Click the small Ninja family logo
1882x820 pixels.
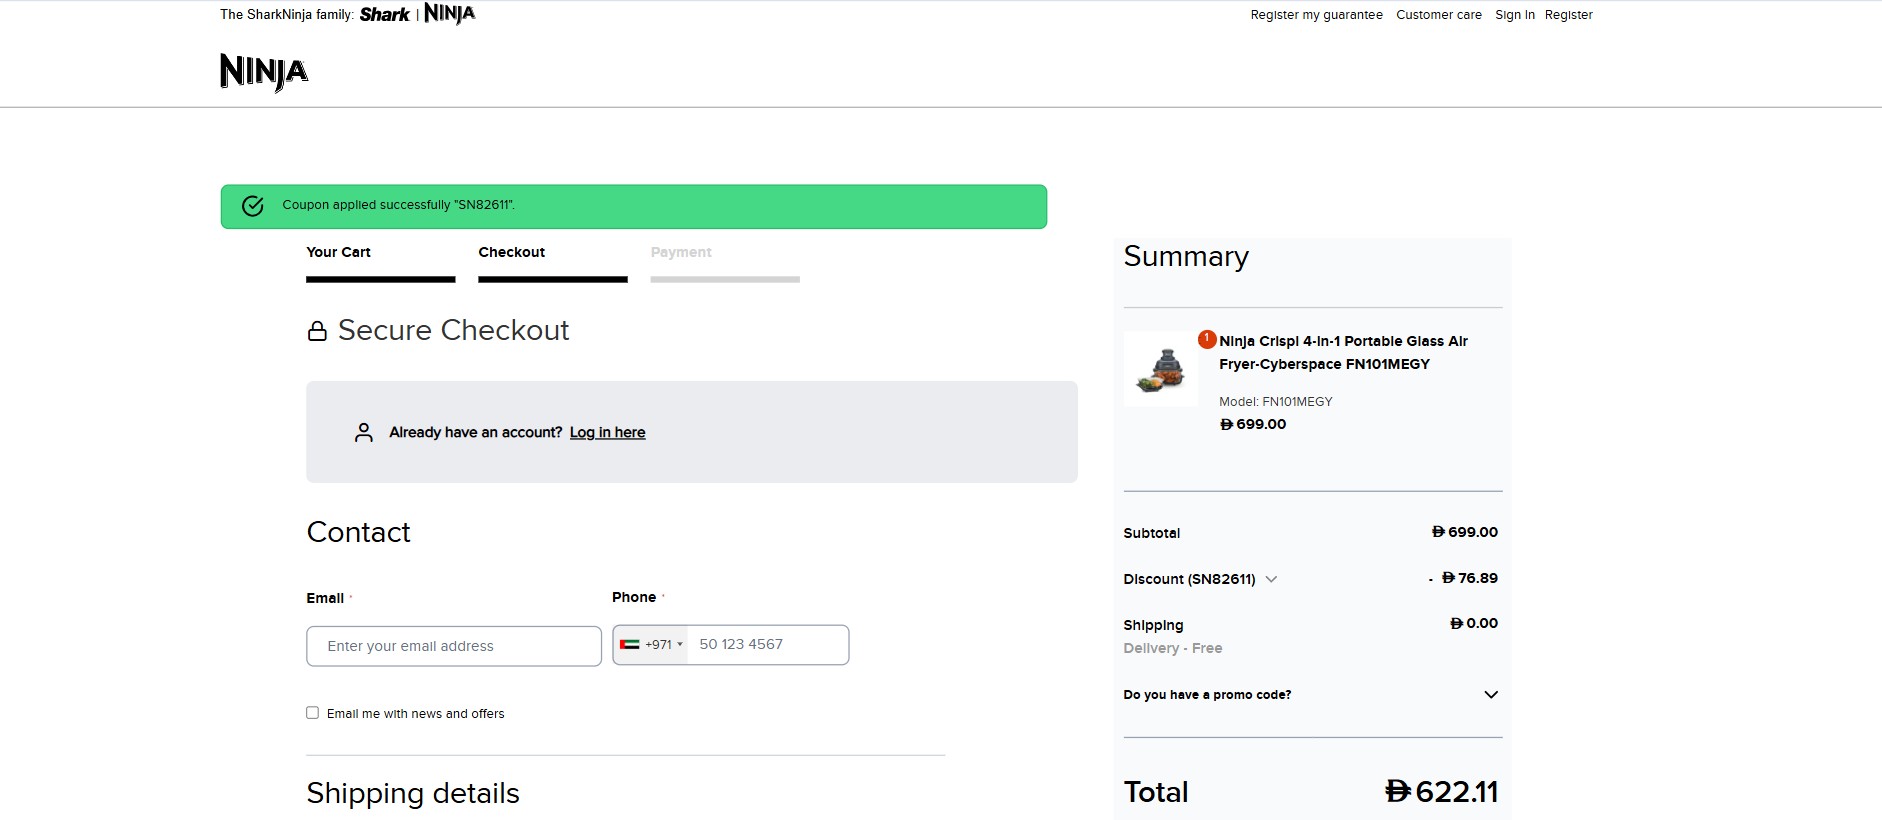pos(449,14)
